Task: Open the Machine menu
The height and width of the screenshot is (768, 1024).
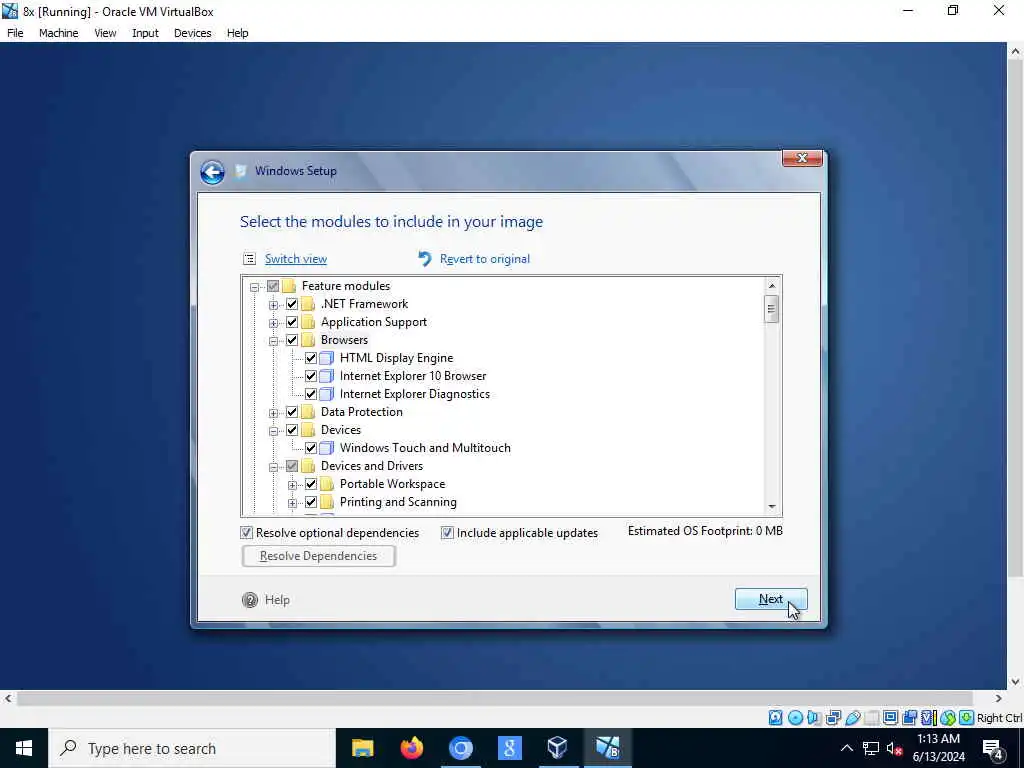Action: [59, 33]
